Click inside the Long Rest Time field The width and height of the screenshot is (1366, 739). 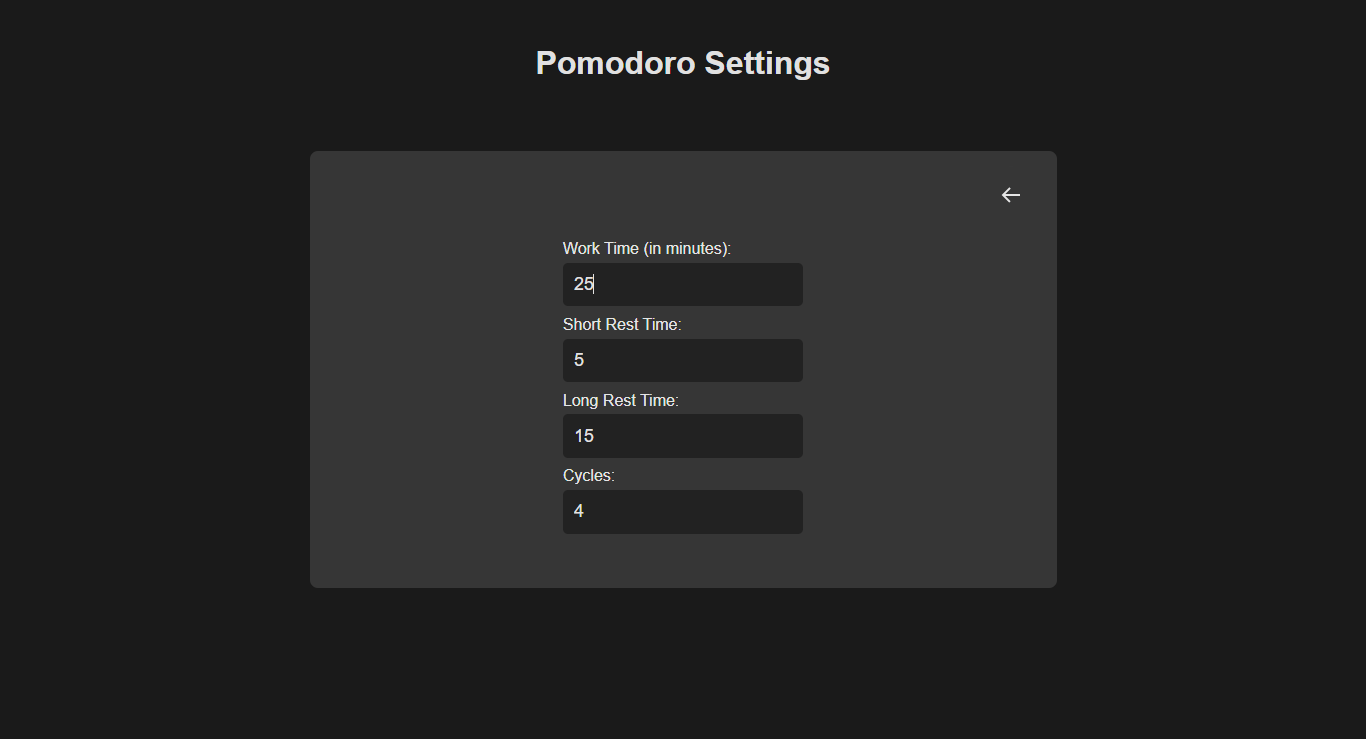click(x=683, y=435)
